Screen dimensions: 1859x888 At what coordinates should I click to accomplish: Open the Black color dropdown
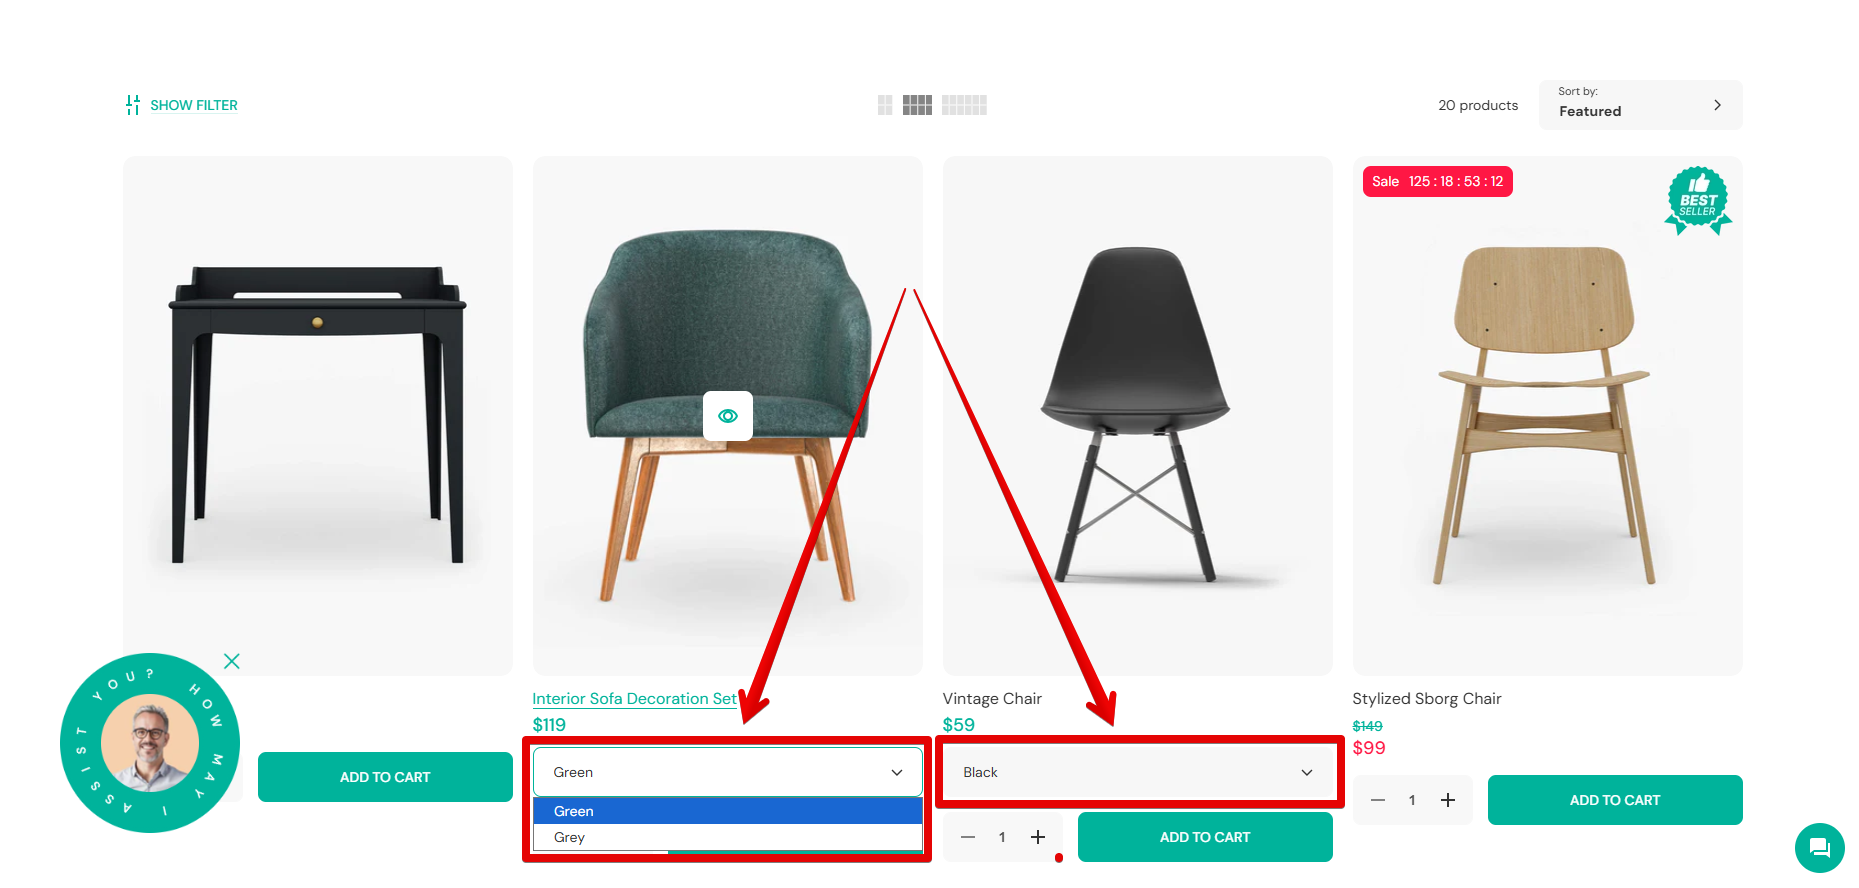pyautogui.click(x=1138, y=772)
